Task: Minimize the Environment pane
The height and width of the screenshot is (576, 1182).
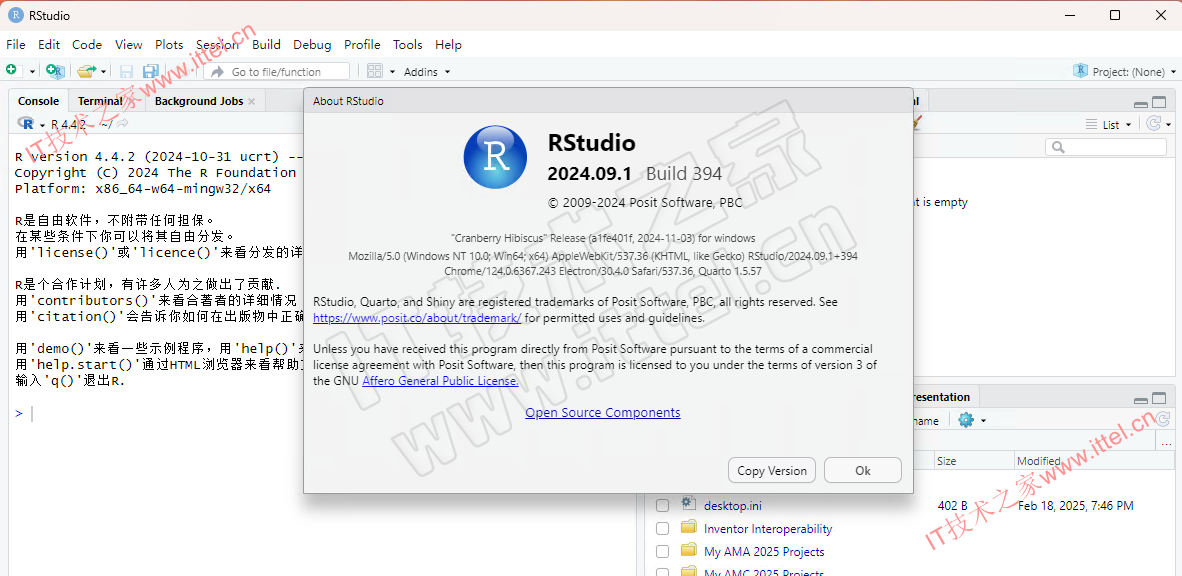Action: click(x=1141, y=103)
